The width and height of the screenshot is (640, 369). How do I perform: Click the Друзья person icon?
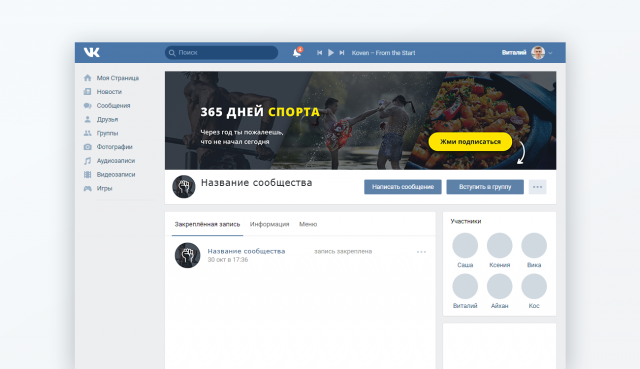coord(87,119)
